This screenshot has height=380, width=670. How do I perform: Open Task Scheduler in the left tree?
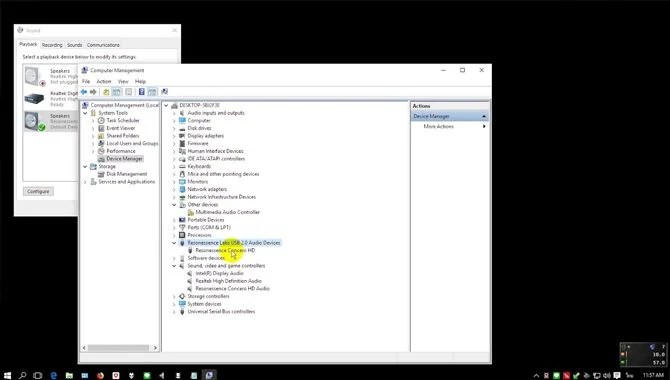(123, 121)
